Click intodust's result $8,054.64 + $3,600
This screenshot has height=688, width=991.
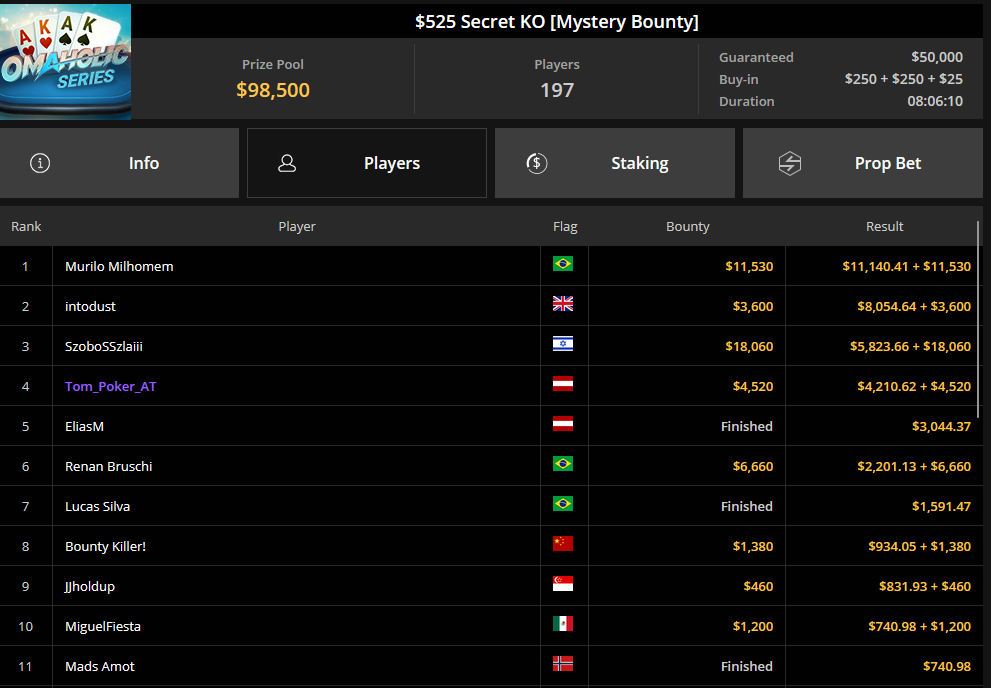point(914,306)
